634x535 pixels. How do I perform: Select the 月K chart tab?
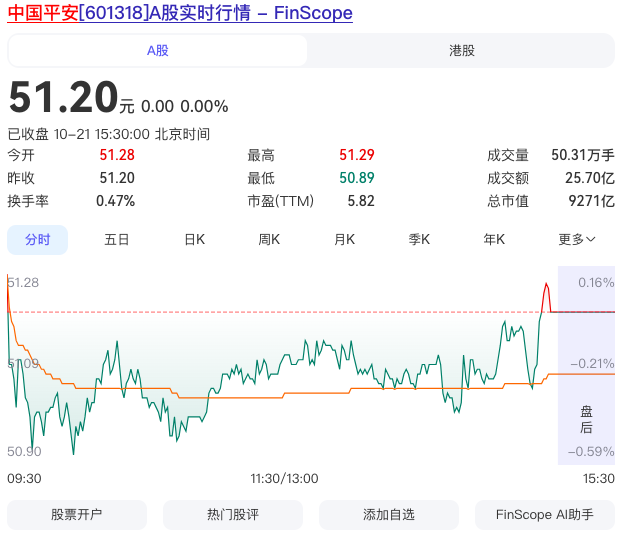[344, 240]
